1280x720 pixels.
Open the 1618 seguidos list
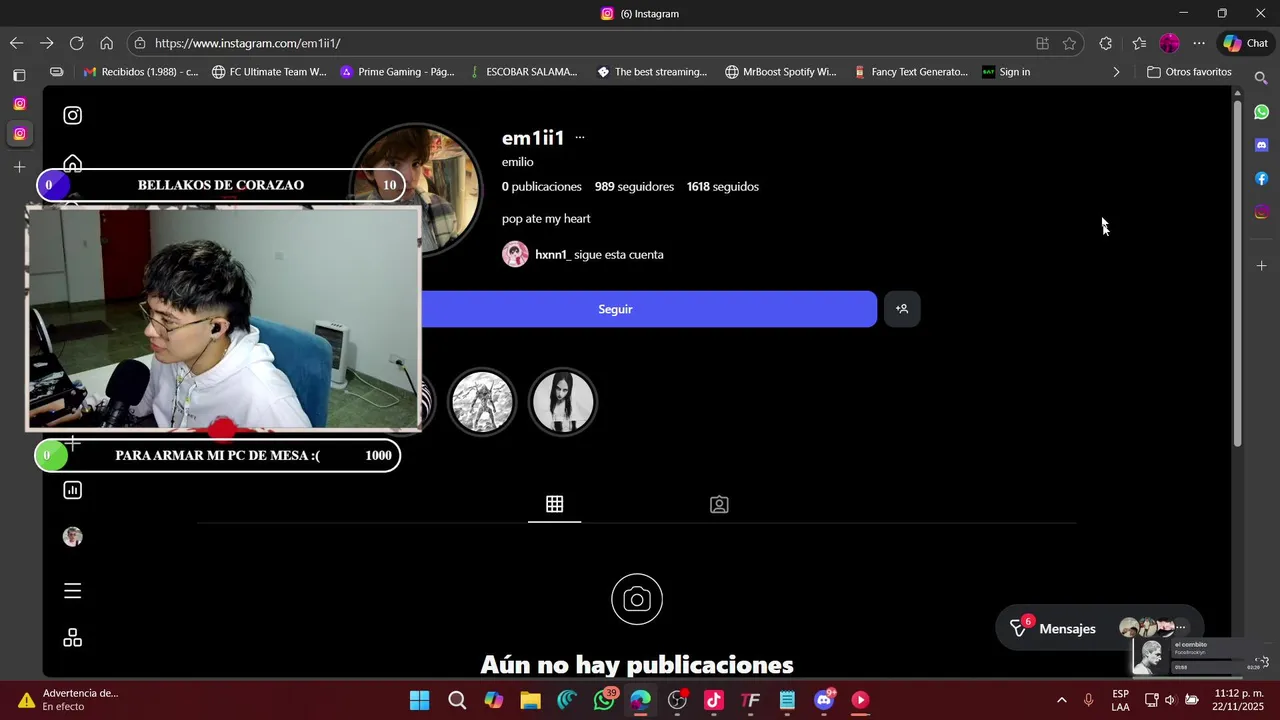coord(723,187)
